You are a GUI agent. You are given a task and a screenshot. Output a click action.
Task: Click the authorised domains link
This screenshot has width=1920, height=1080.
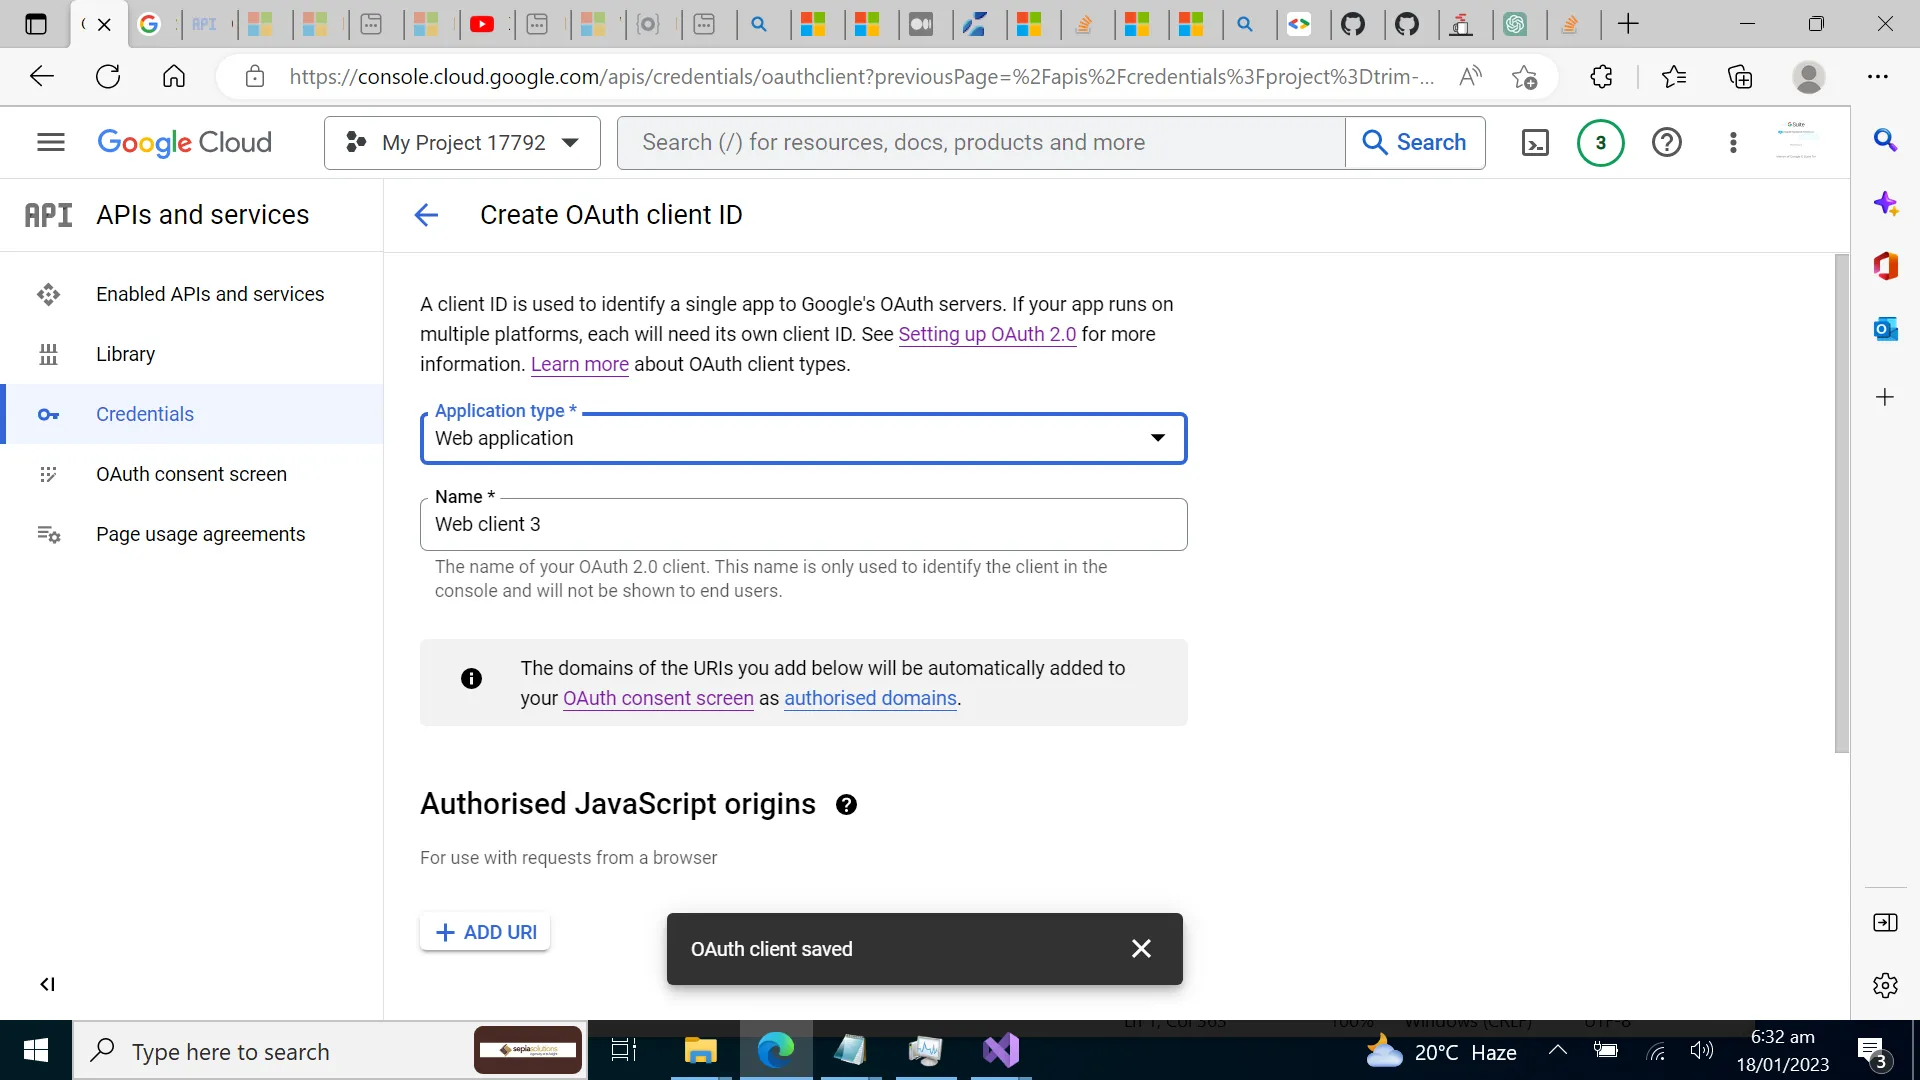[870, 698]
